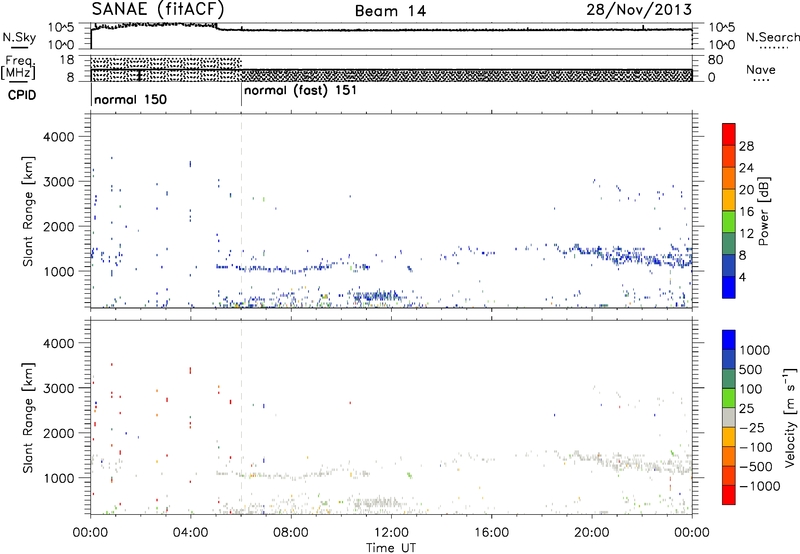Click the Nave legend label
The width and height of the screenshot is (800, 554).
761,70
